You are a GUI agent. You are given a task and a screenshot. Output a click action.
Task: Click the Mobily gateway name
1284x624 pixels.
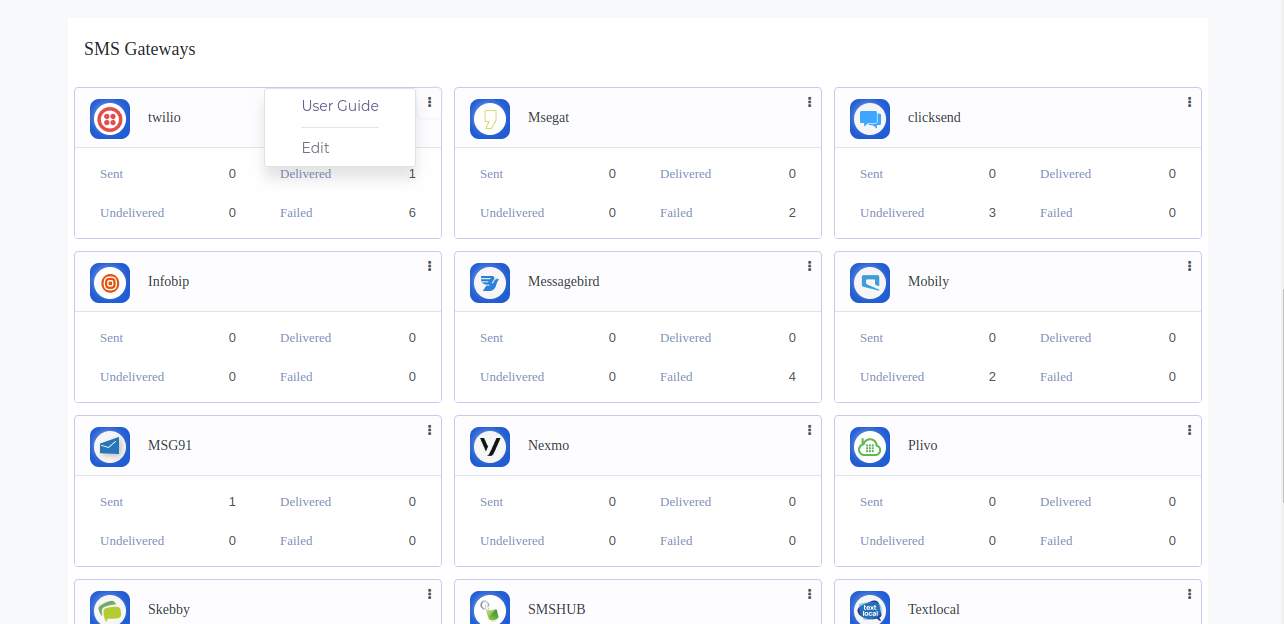(x=928, y=282)
